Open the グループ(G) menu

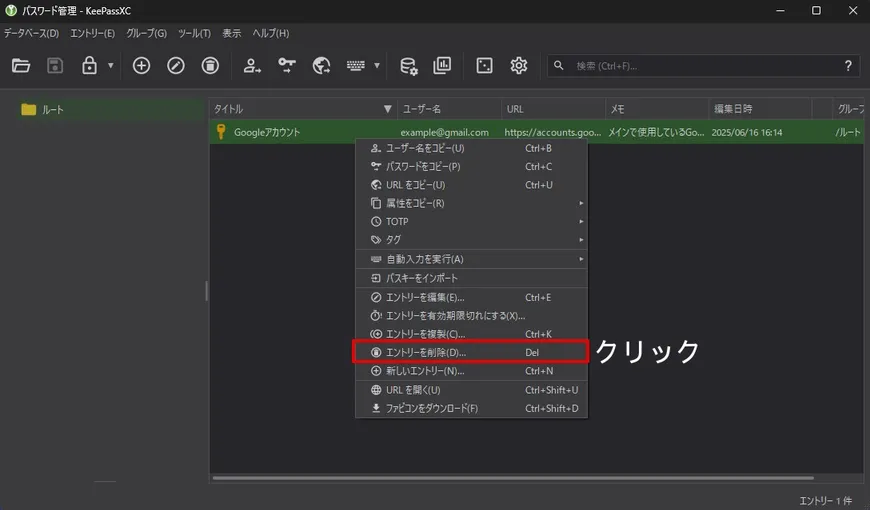click(x=146, y=33)
